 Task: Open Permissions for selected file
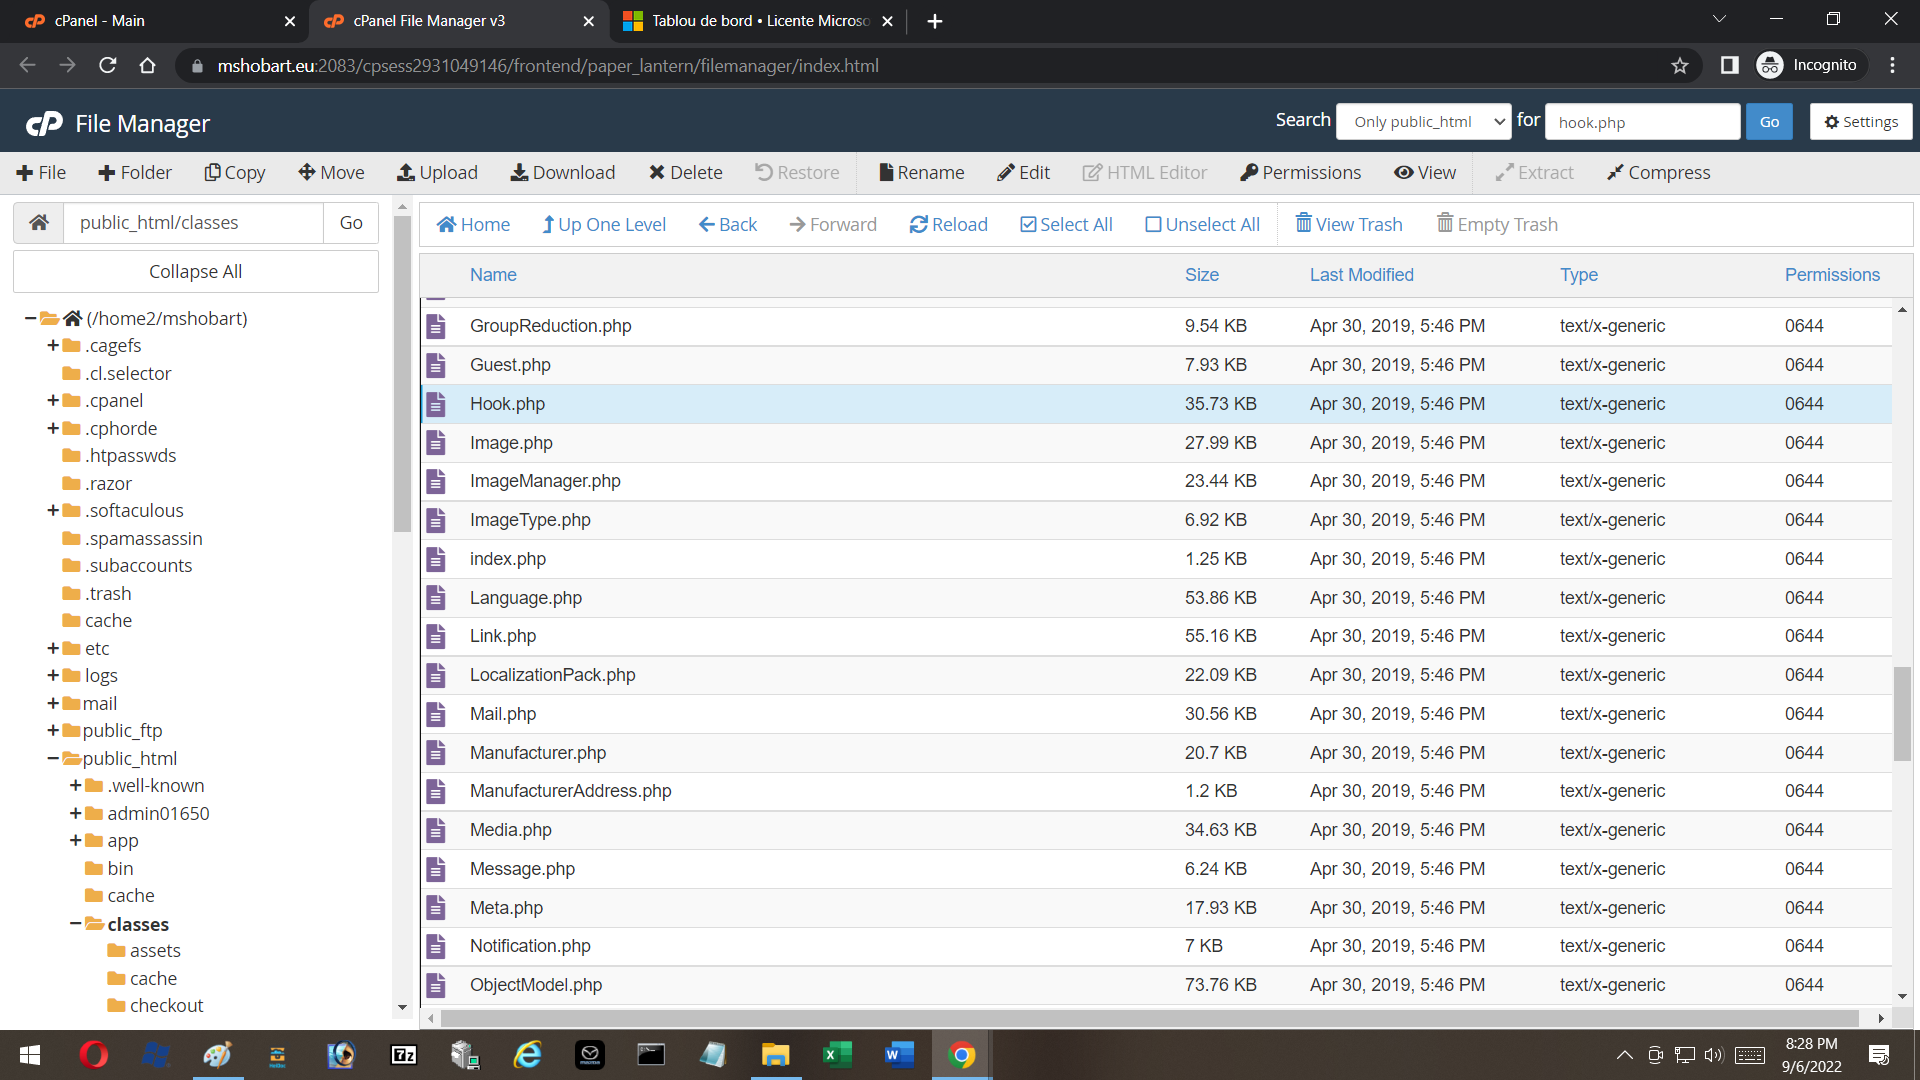(1300, 172)
